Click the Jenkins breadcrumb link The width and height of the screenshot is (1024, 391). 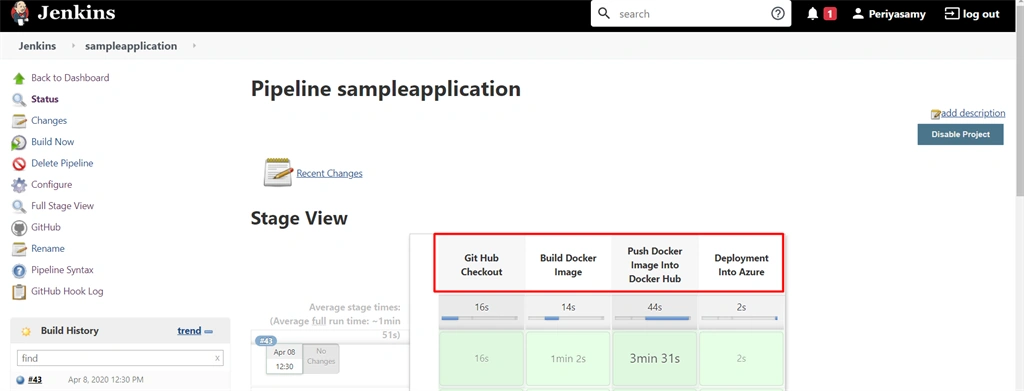pos(37,46)
